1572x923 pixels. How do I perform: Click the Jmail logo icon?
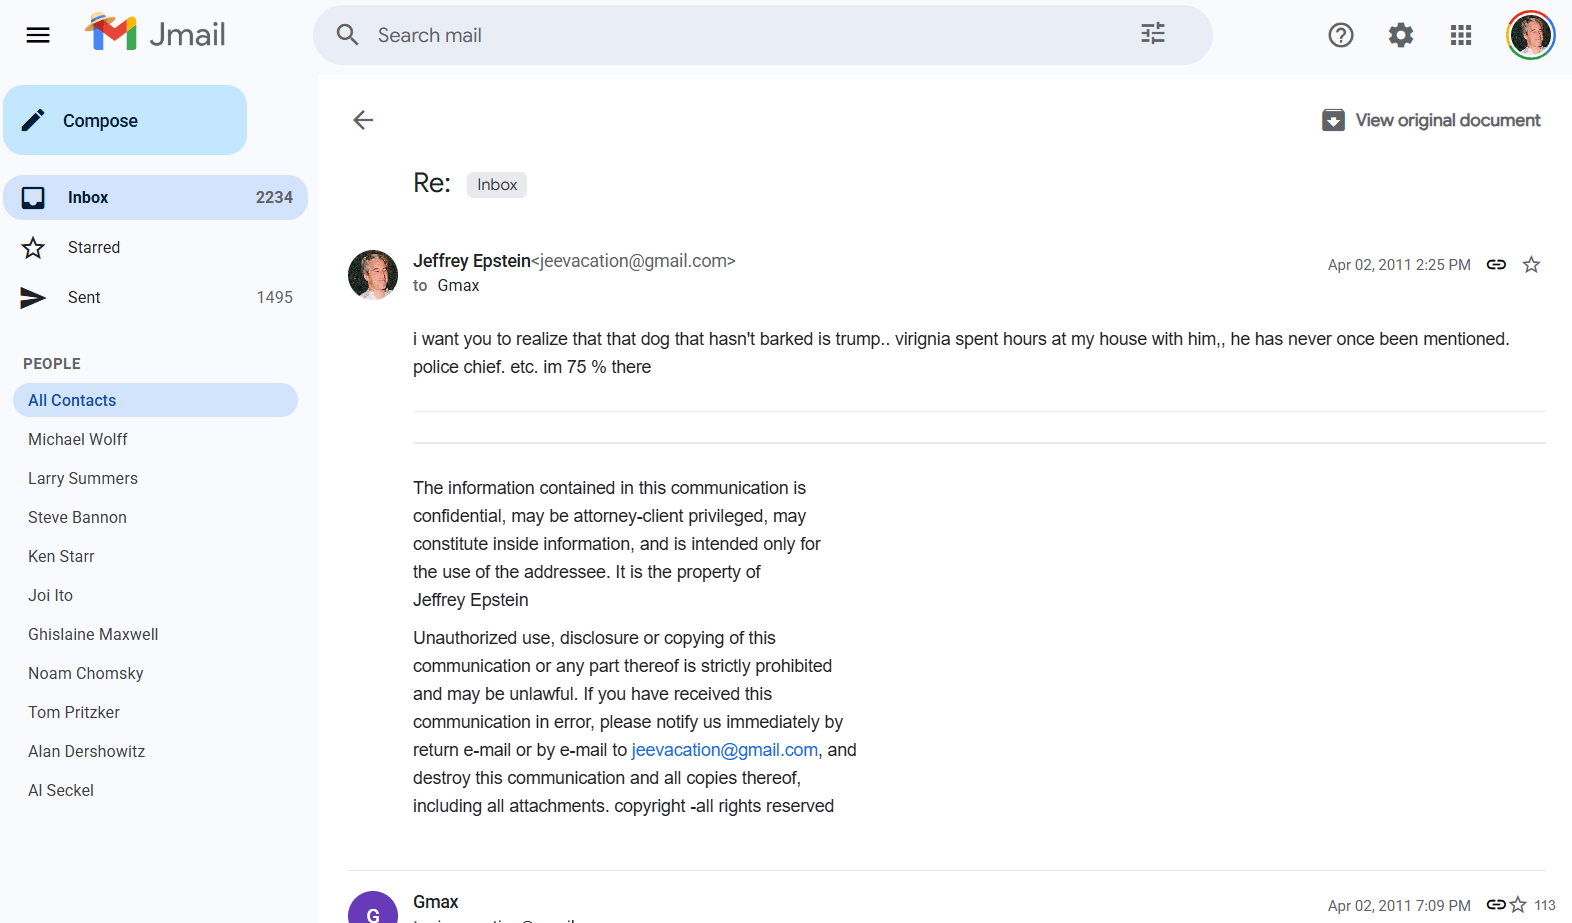pos(111,33)
